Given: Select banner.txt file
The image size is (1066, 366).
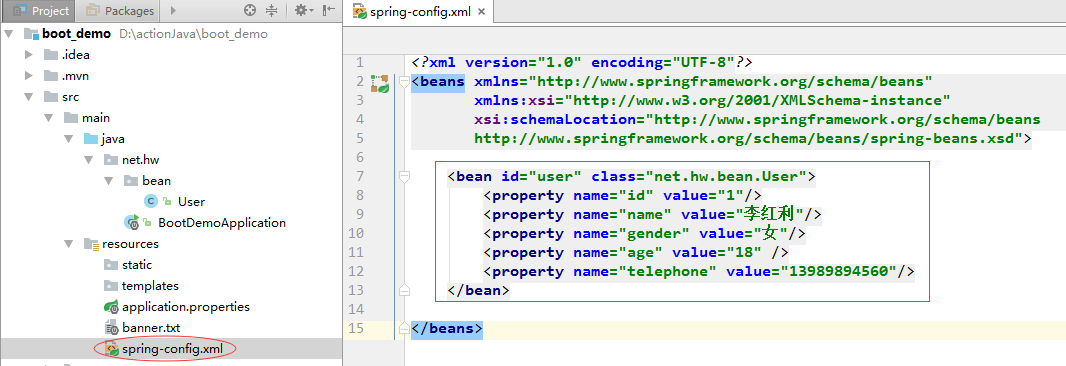Looking at the screenshot, I should 151,328.
